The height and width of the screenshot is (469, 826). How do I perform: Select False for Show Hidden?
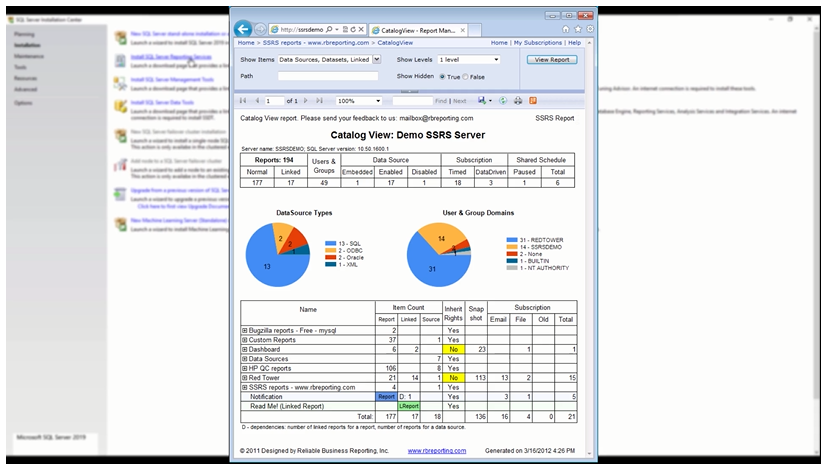pos(466,76)
